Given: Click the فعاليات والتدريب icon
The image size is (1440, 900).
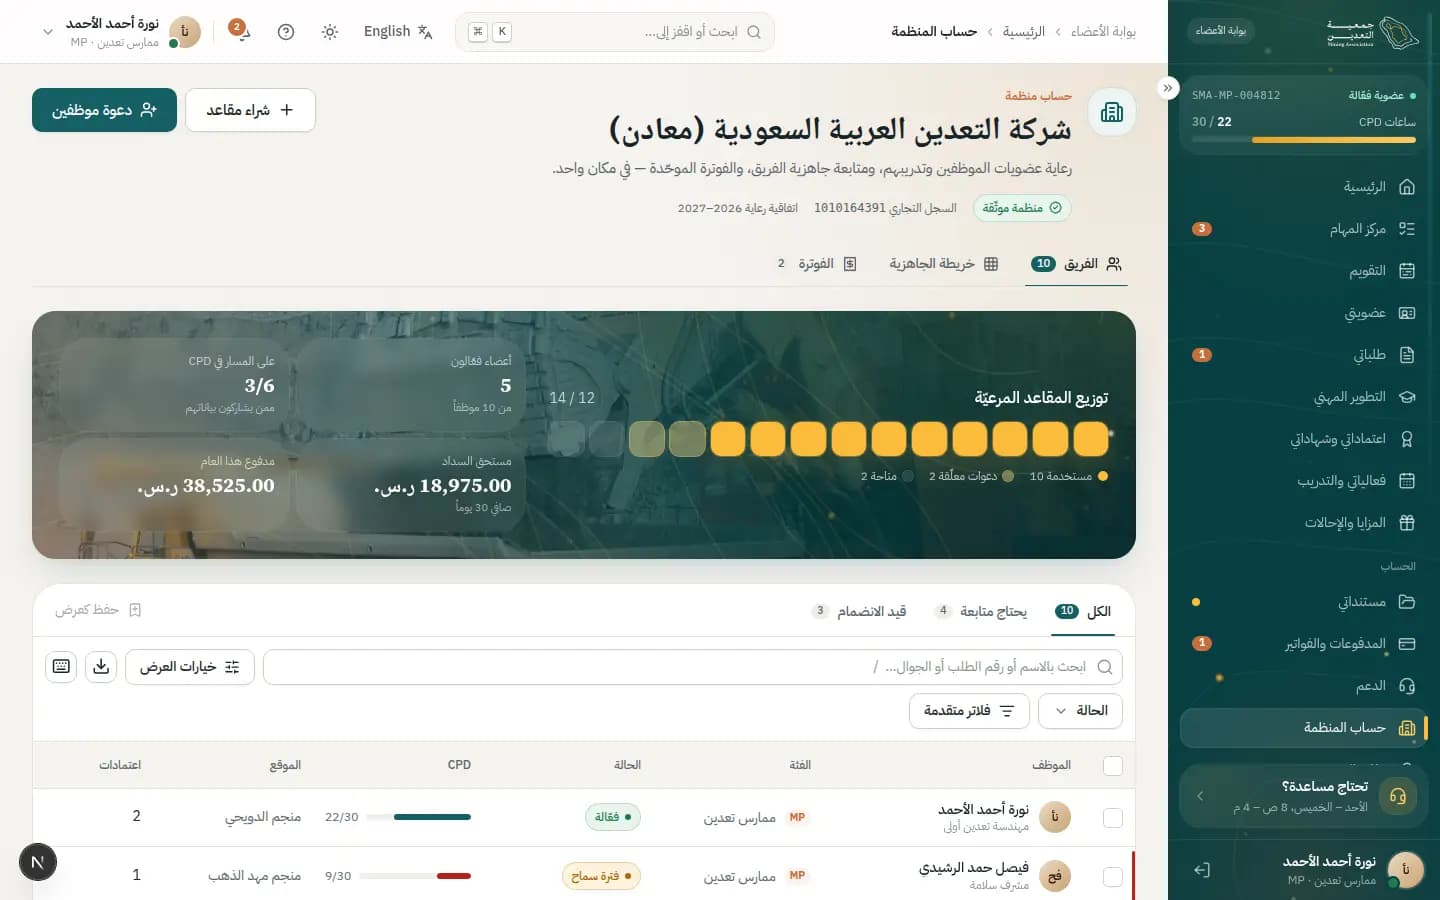Looking at the screenshot, I should pos(1407,481).
